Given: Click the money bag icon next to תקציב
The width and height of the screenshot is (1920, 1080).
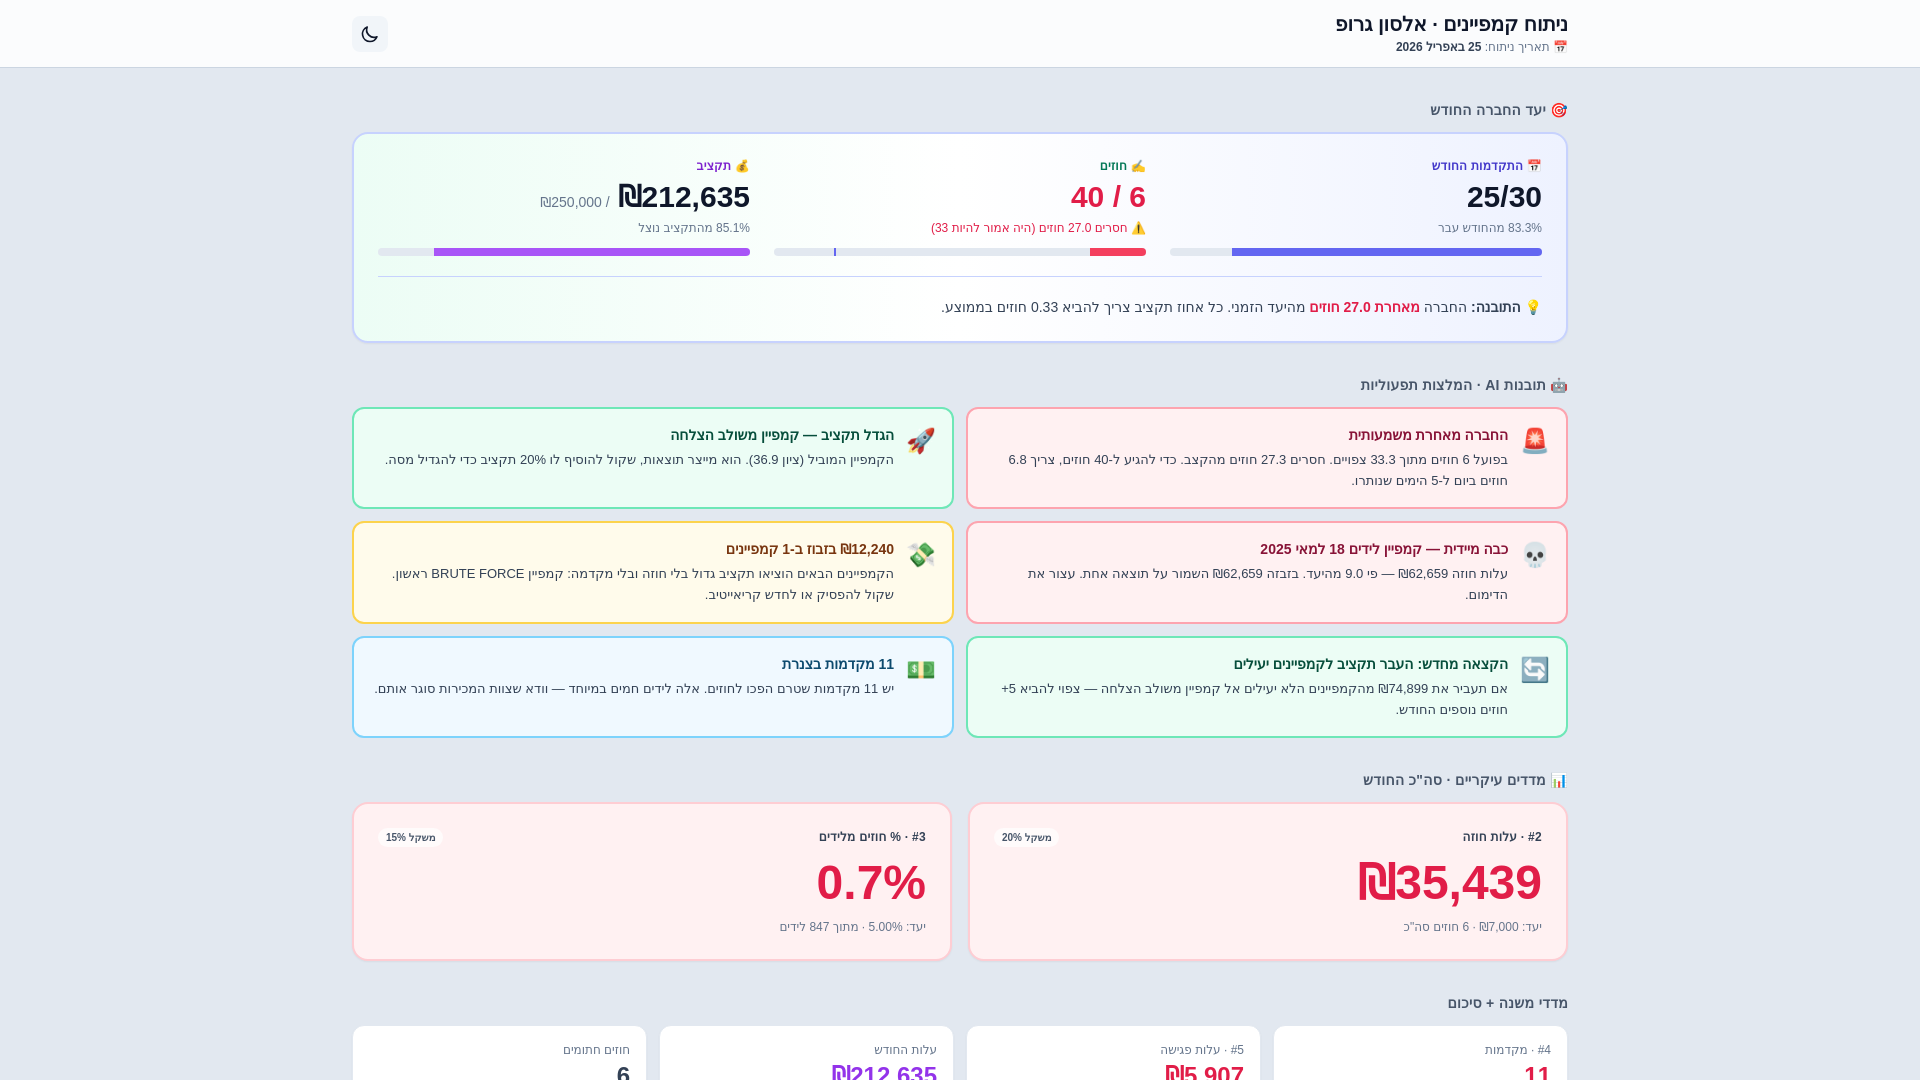Looking at the screenshot, I should (x=742, y=166).
